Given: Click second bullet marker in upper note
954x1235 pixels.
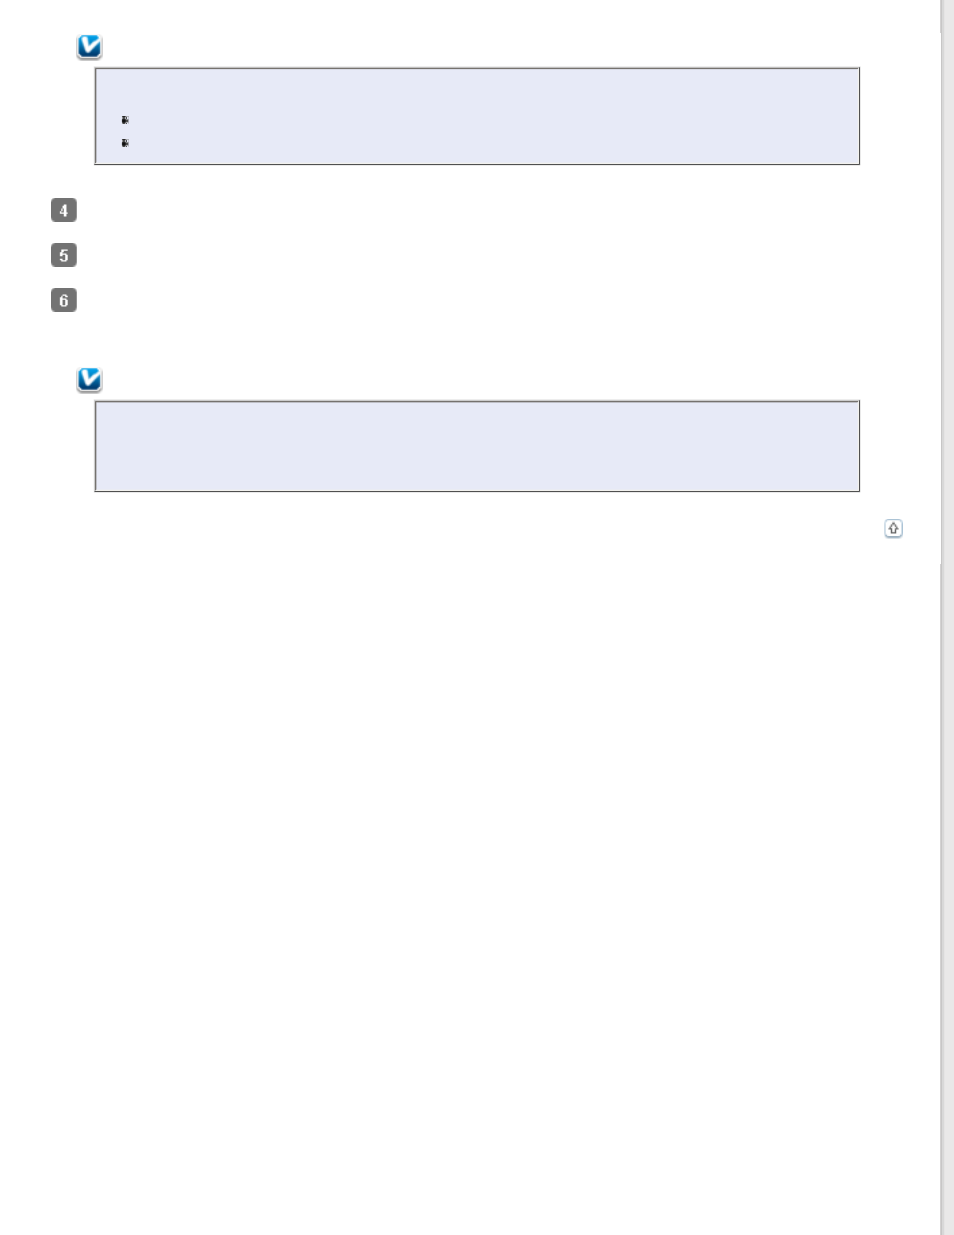Looking at the screenshot, I should (x=125, y=143).
